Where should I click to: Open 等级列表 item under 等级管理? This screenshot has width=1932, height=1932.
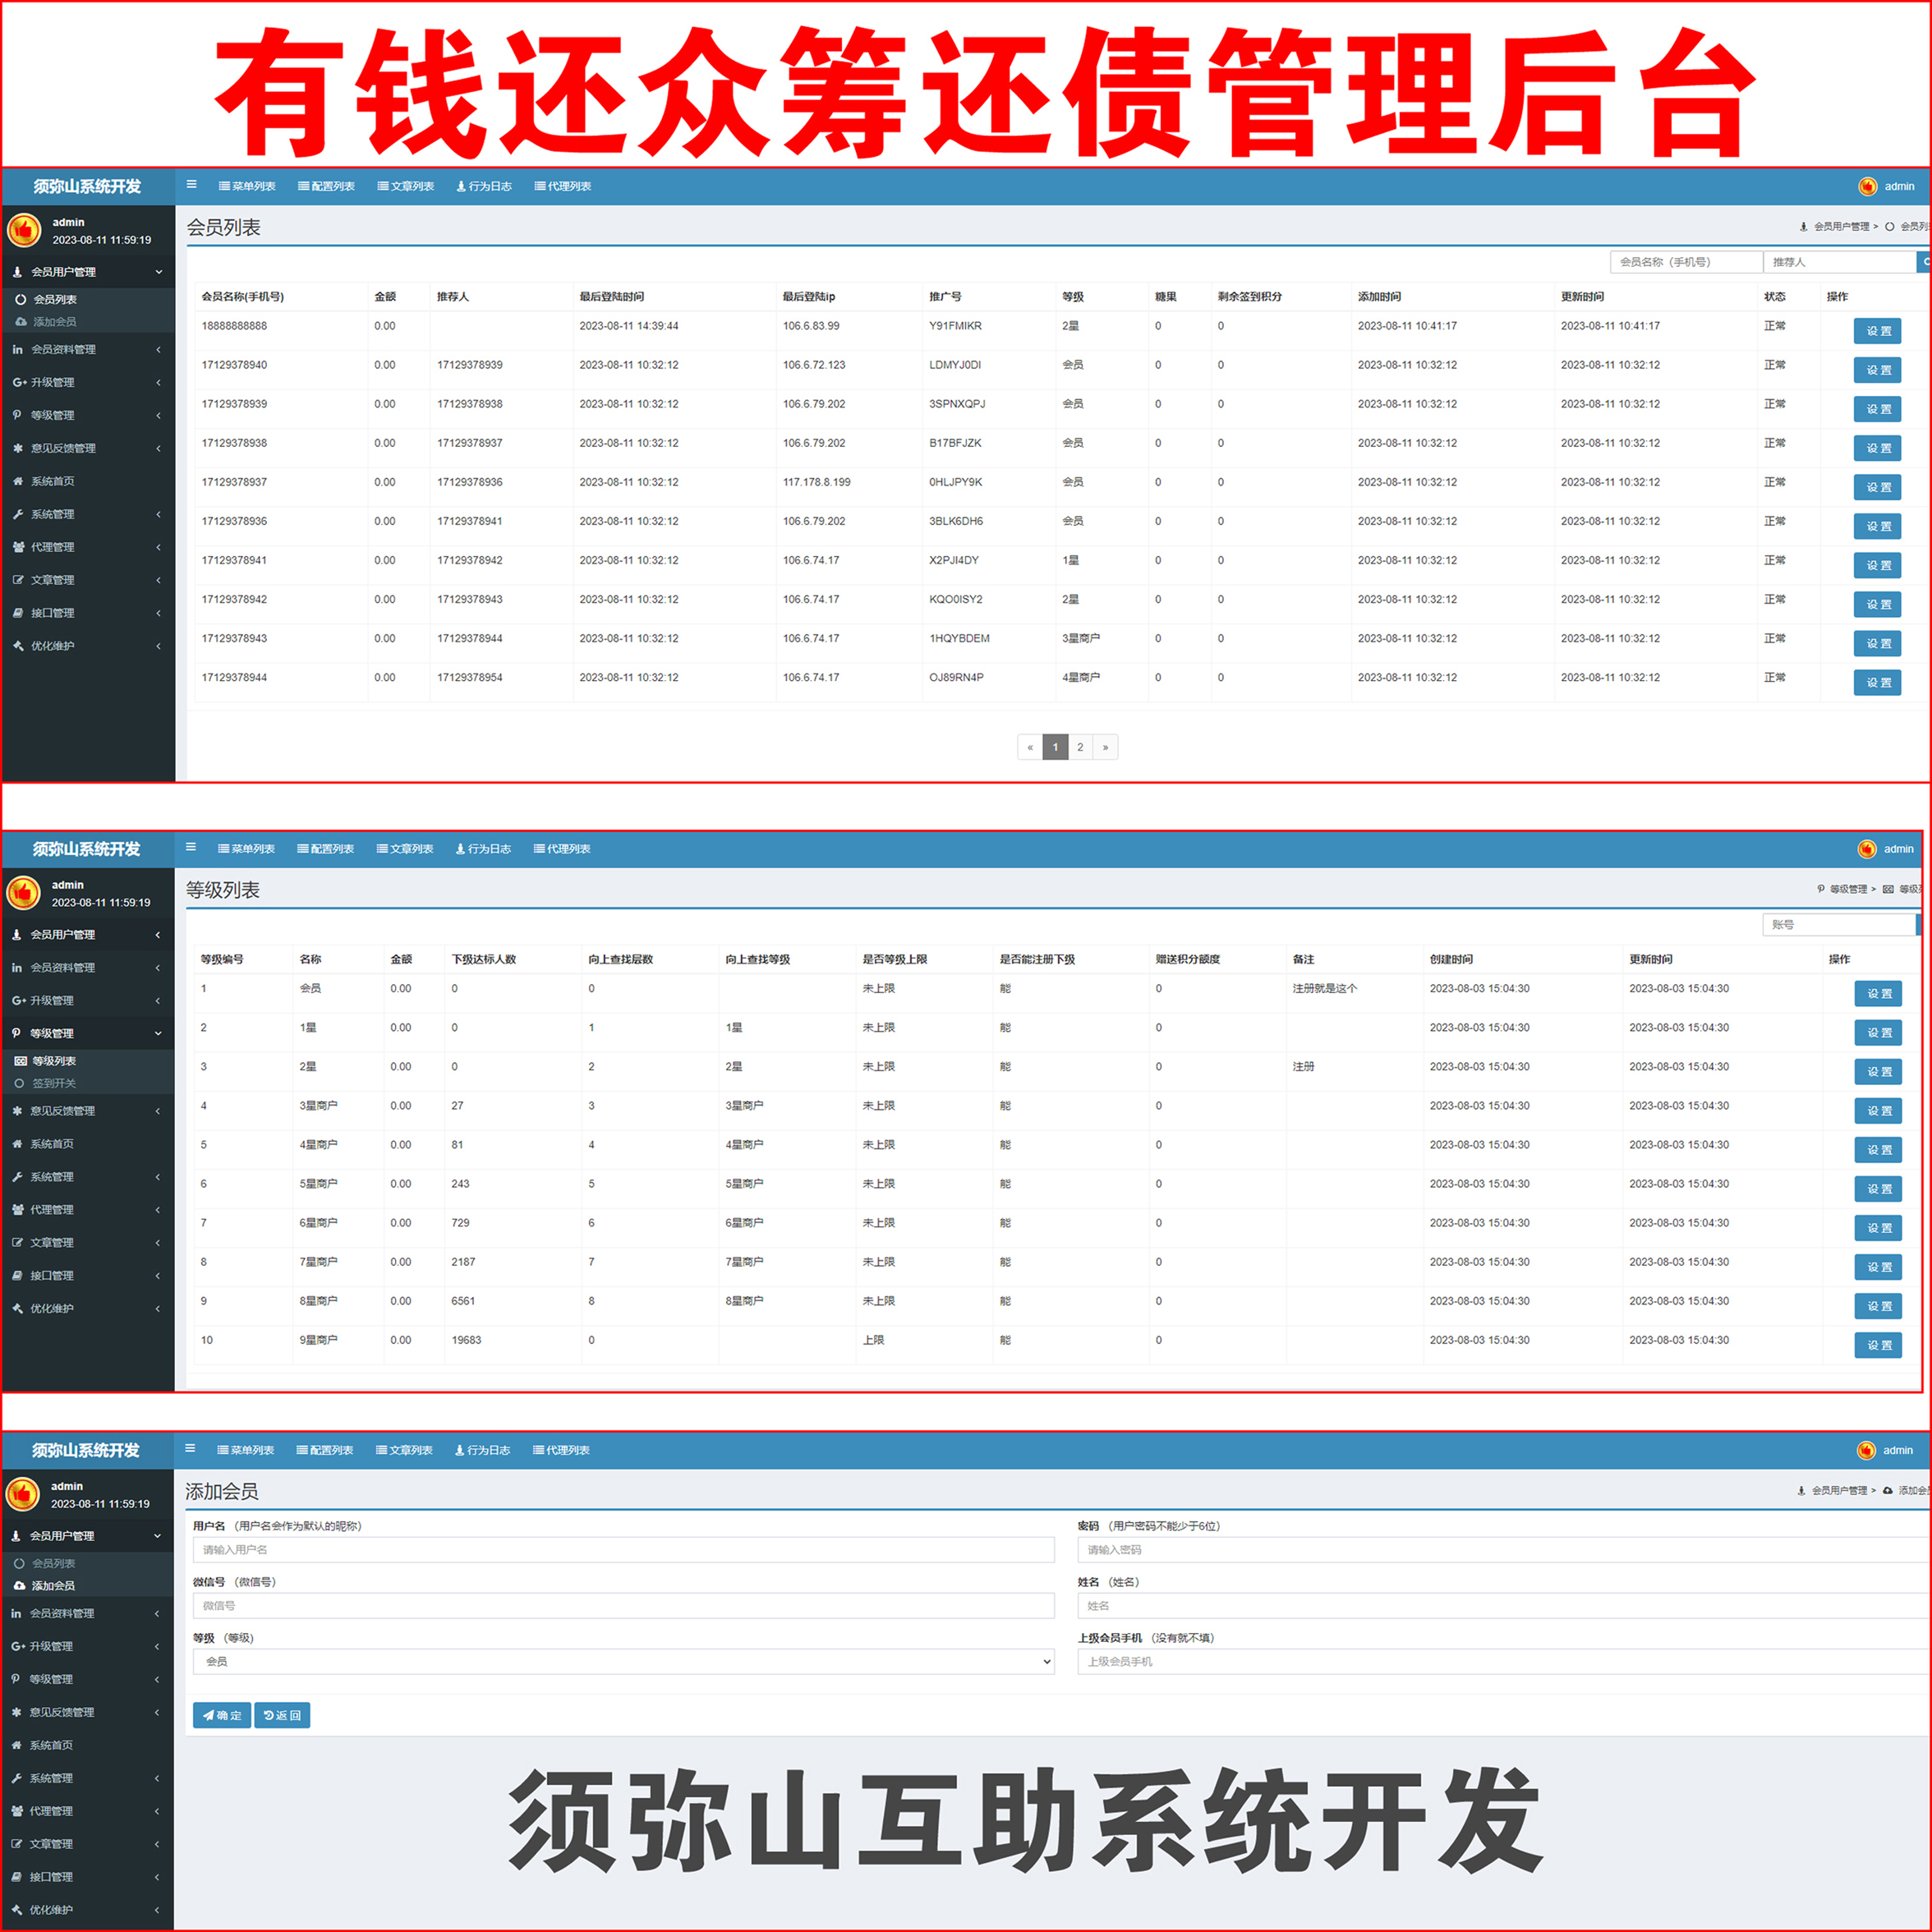point(53,1061)
